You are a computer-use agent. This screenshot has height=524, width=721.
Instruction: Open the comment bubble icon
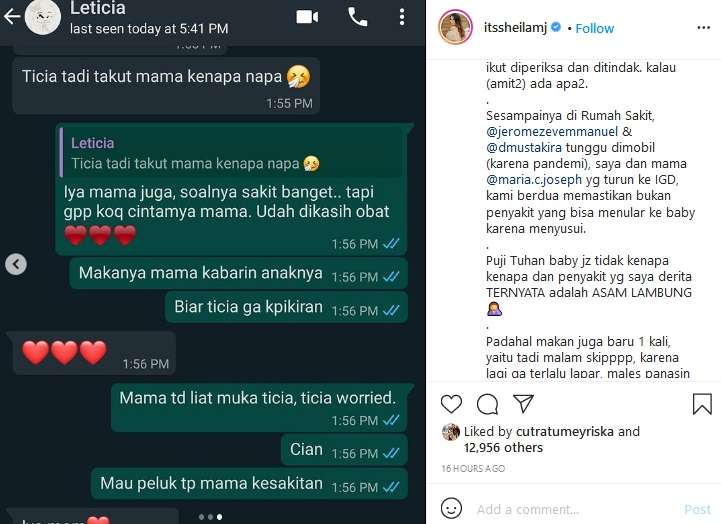coord(487,404)
